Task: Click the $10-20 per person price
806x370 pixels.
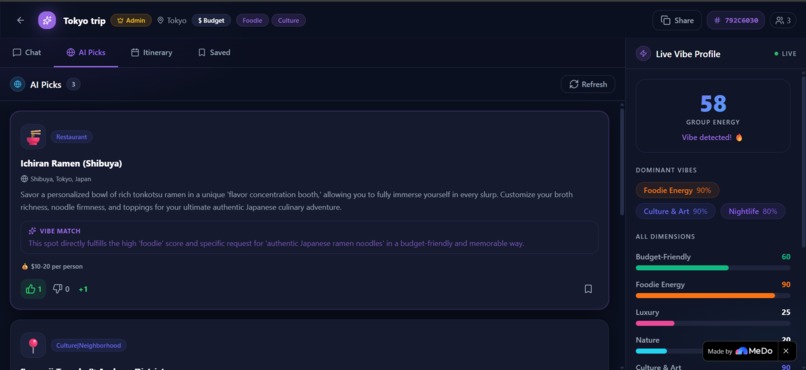Action: [x=52, y=267]
